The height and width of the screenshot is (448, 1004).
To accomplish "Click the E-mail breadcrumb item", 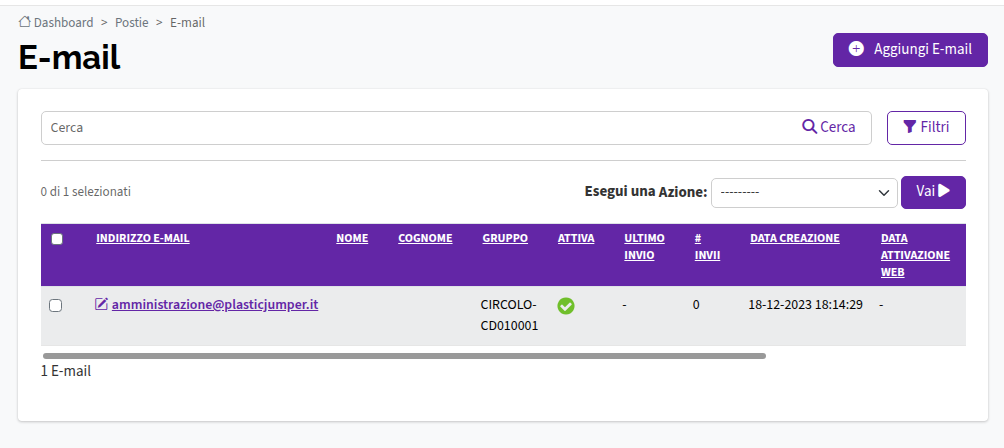I will [x=188, y=22].
